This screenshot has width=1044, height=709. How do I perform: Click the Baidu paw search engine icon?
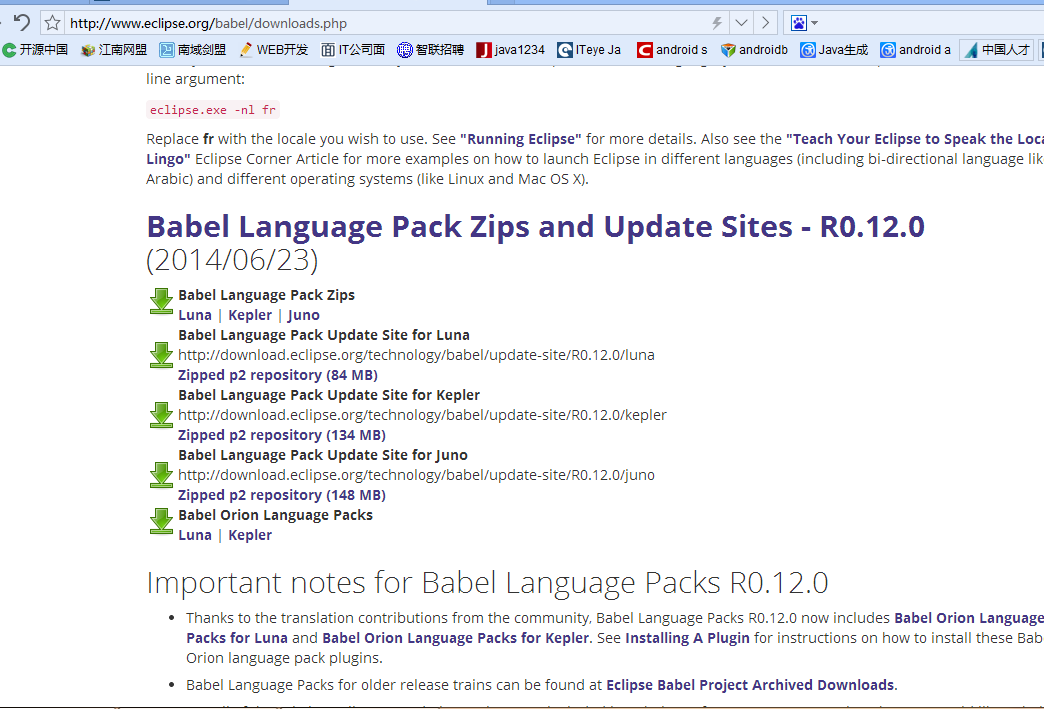tap(798, 23)
